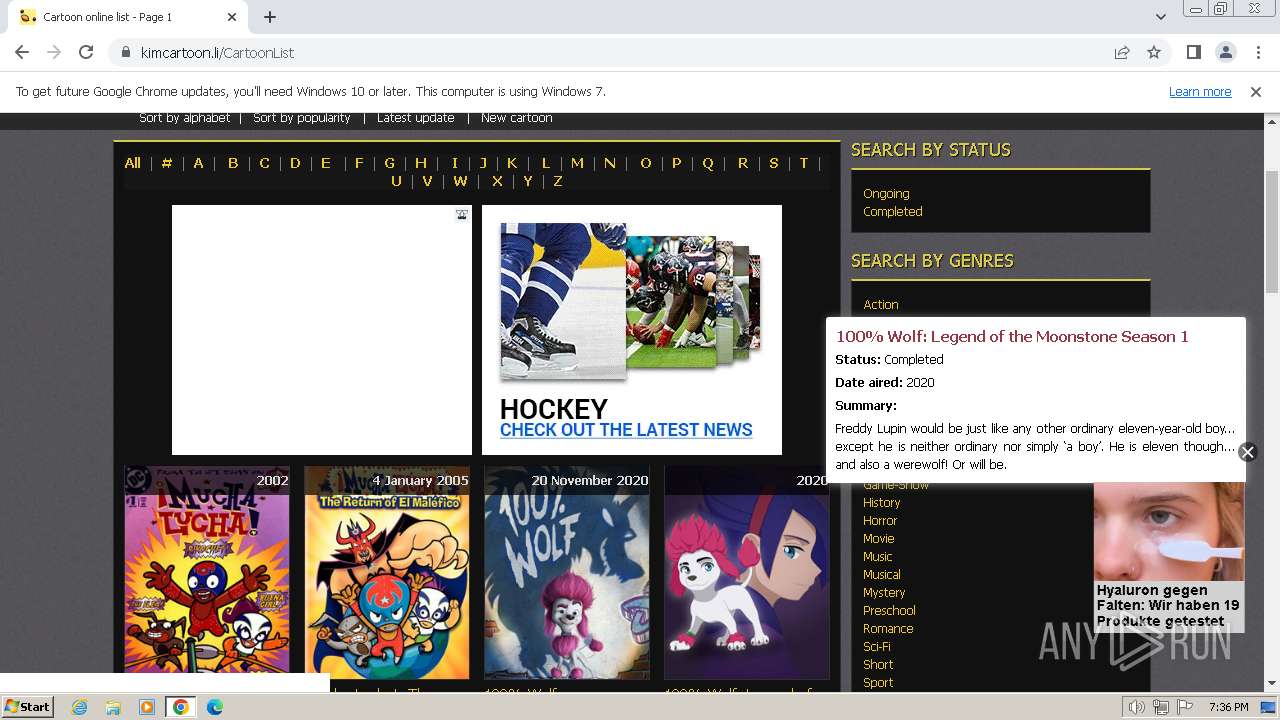The width and height of the screenshot is (1280, 720).
Task: Open the Chrome profile avatar
Action: click(x=1225, y=52)
